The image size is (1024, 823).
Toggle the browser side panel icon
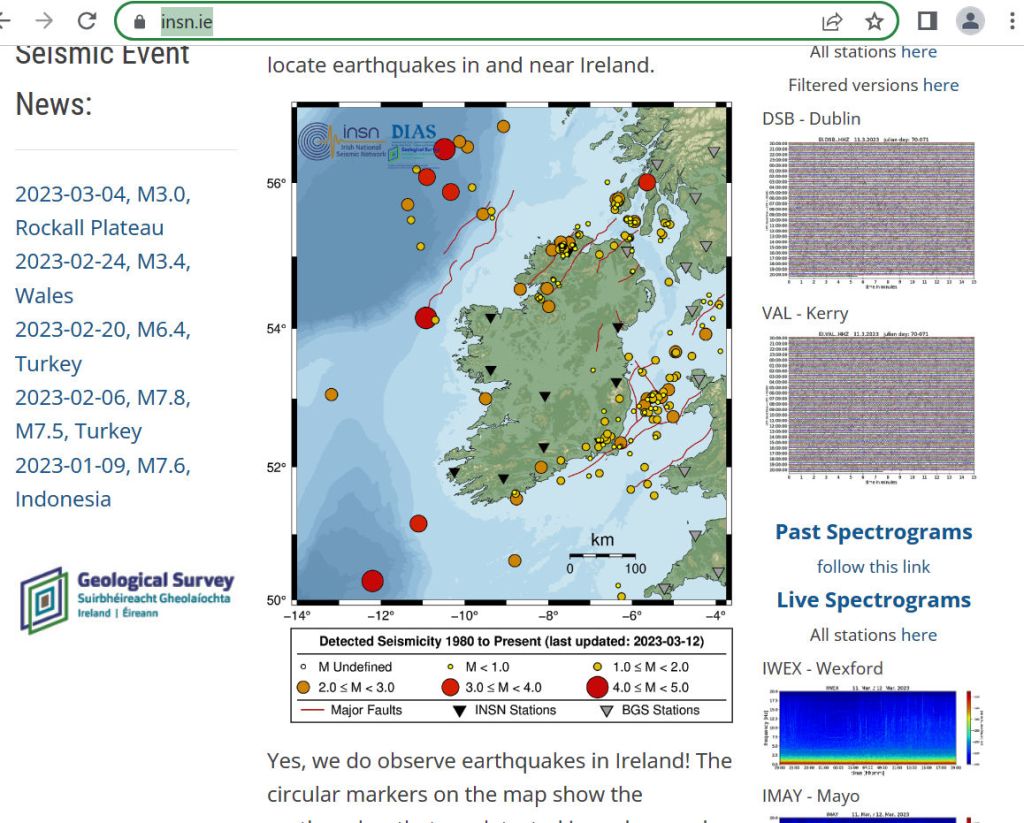pyautogui.click(x=927, y=21)
